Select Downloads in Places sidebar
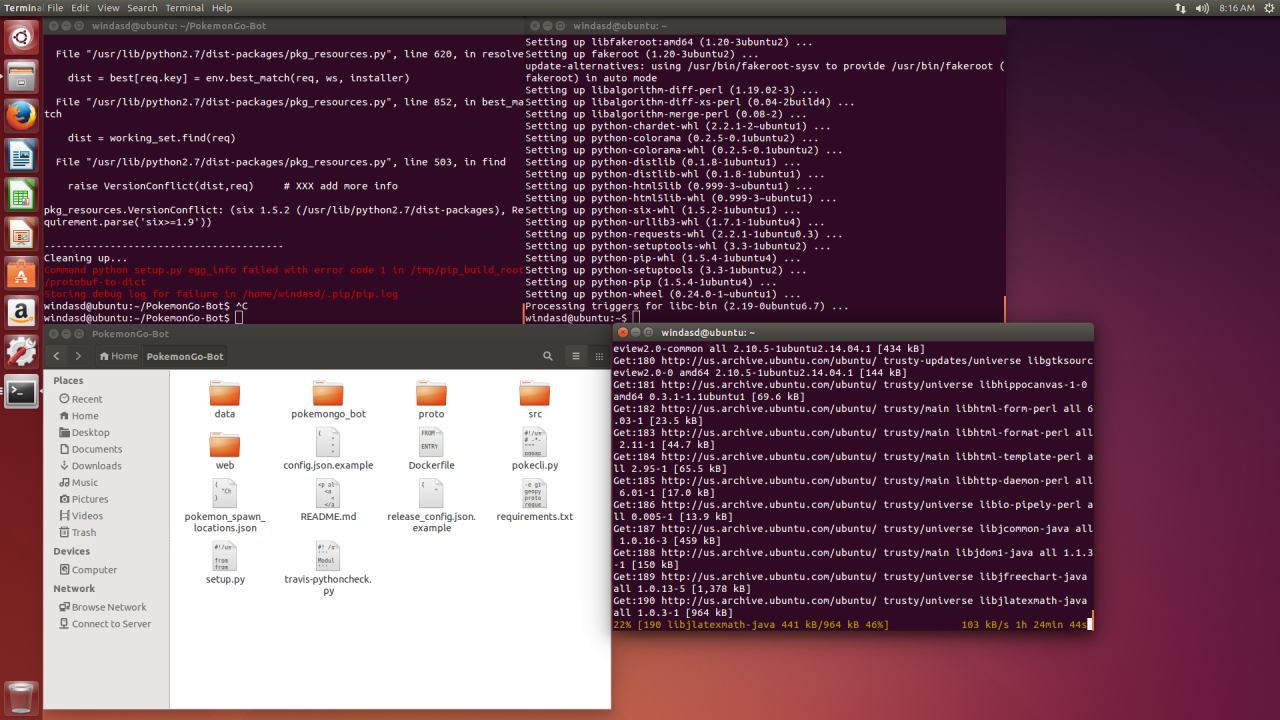The width and height of the screenshot is (1280, 720). pyautogui.click(x=96, y=466)
